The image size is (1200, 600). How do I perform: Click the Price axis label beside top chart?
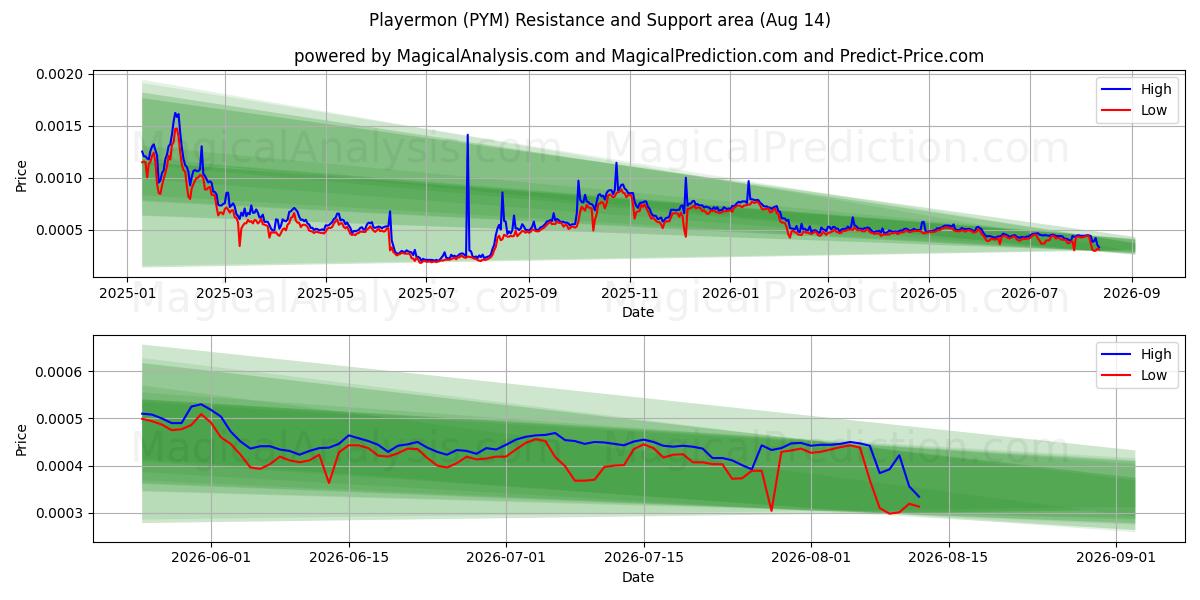pyautogui.click(x=22, y=174)
